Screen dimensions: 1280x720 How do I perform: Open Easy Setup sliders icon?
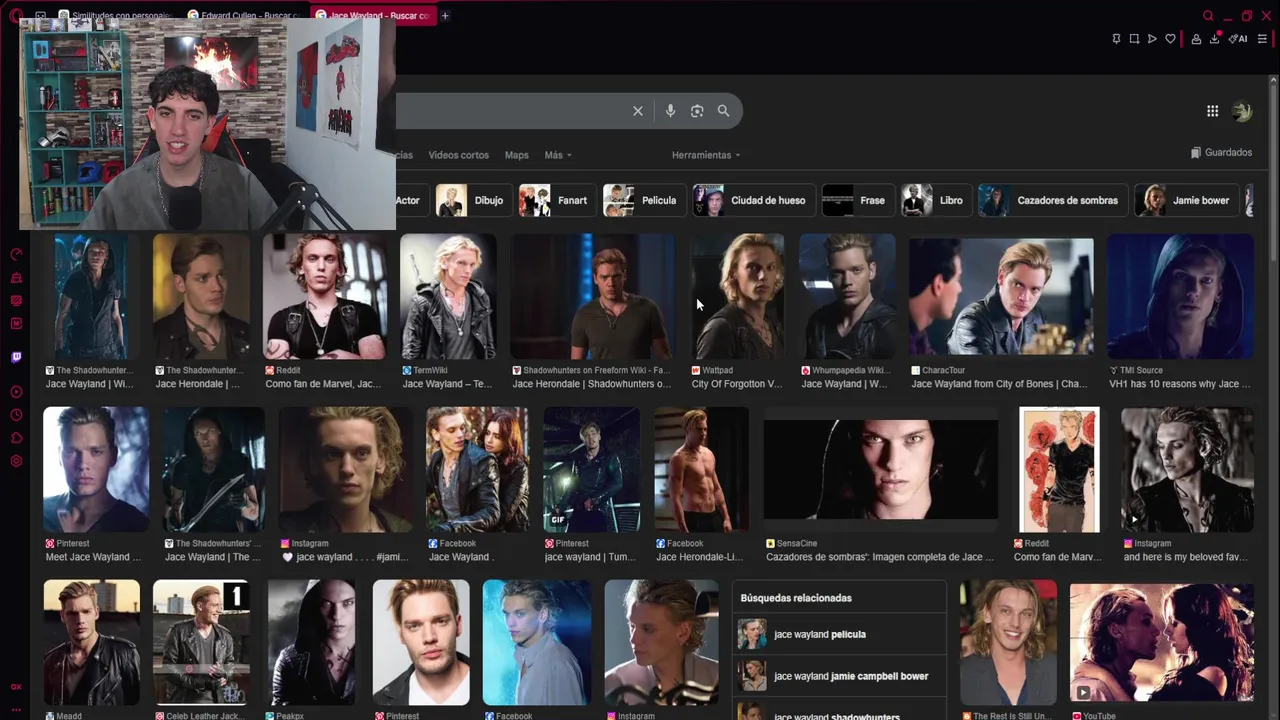pyautogui.click(x=1262, y=39)
